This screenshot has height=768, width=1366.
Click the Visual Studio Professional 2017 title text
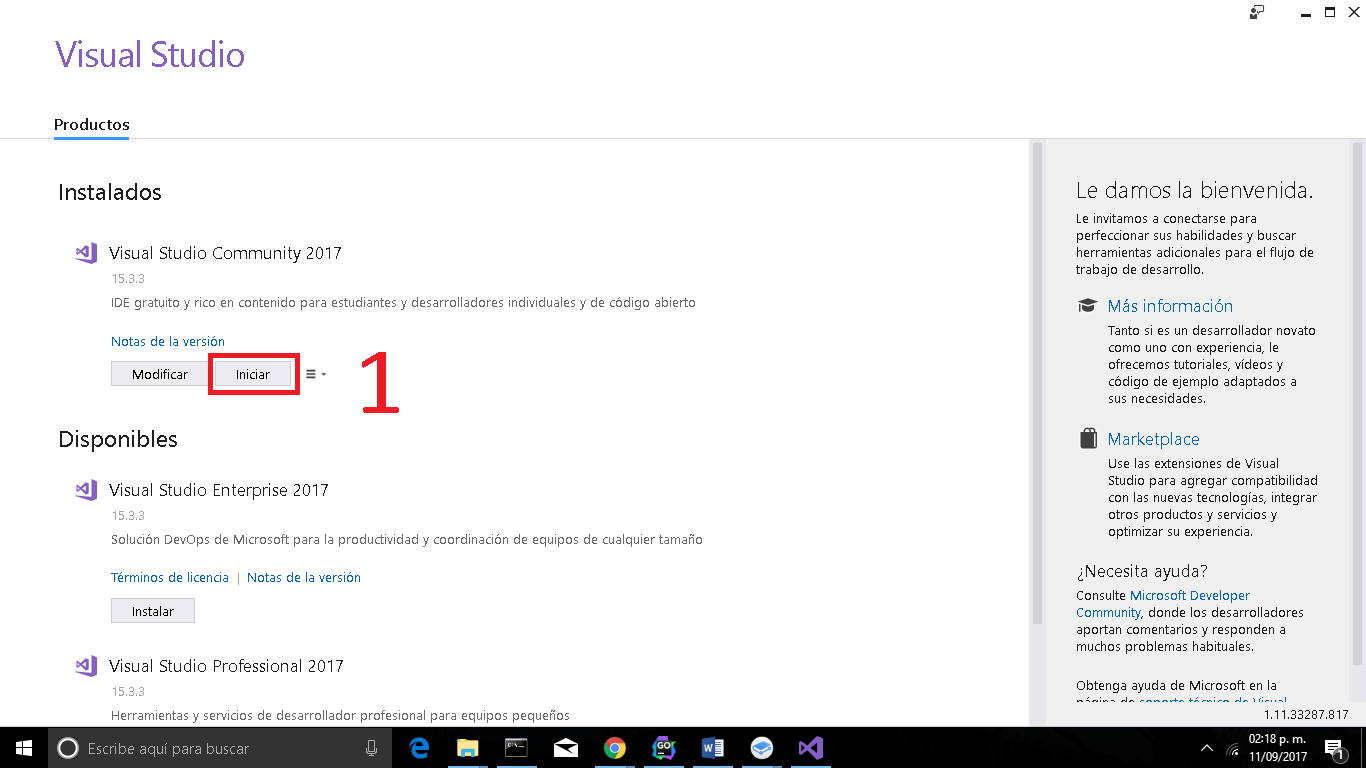[x=226, y=666]
